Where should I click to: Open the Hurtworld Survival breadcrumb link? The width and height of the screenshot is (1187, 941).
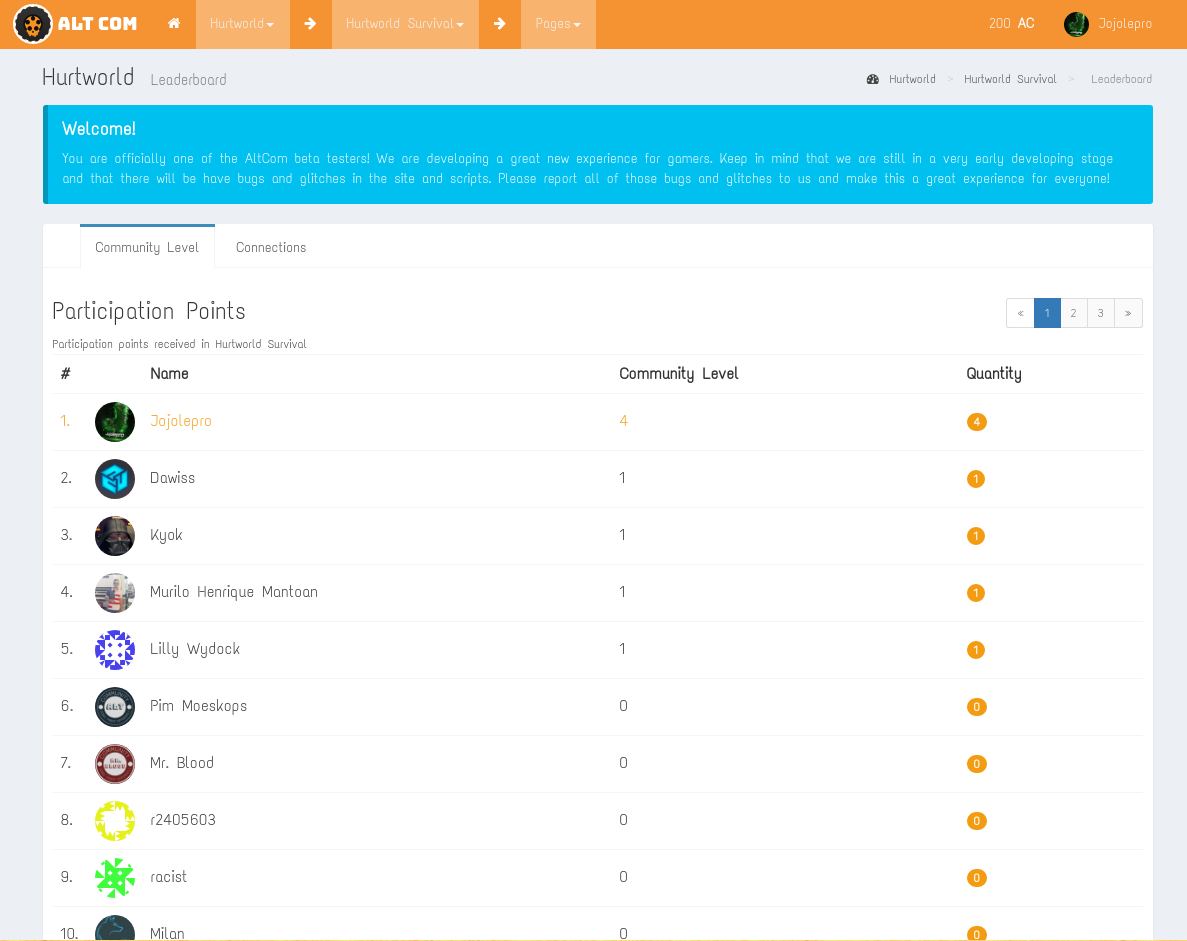[x=1010, y=79]
